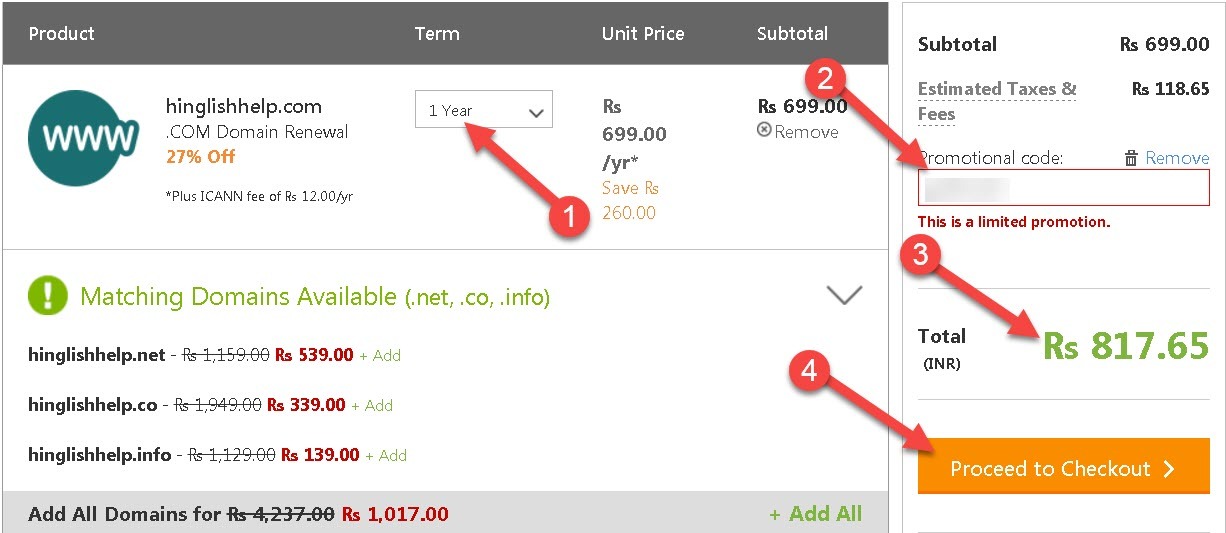The height and width of the screenshot is (533, 1226).
Task: Click the green exclamation Matching Domains icon
Action: [48, 296]
